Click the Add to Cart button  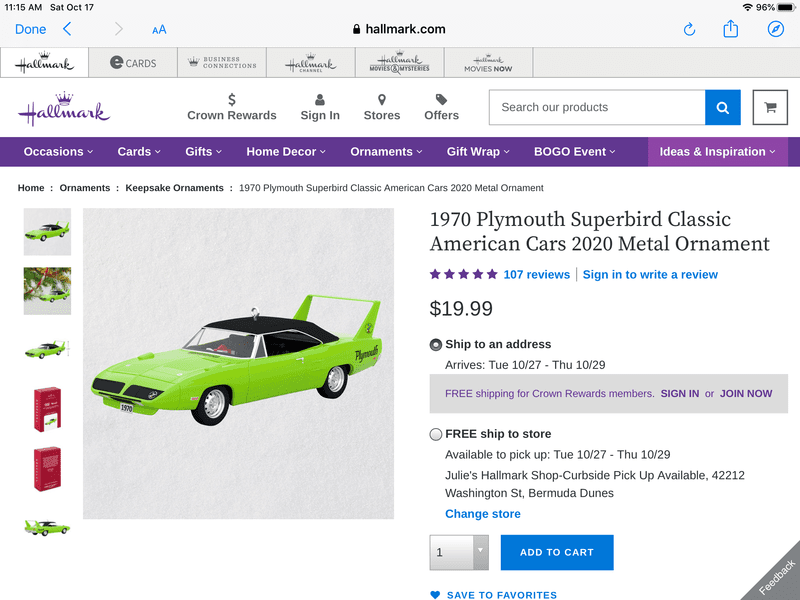[x=557, y=552]
